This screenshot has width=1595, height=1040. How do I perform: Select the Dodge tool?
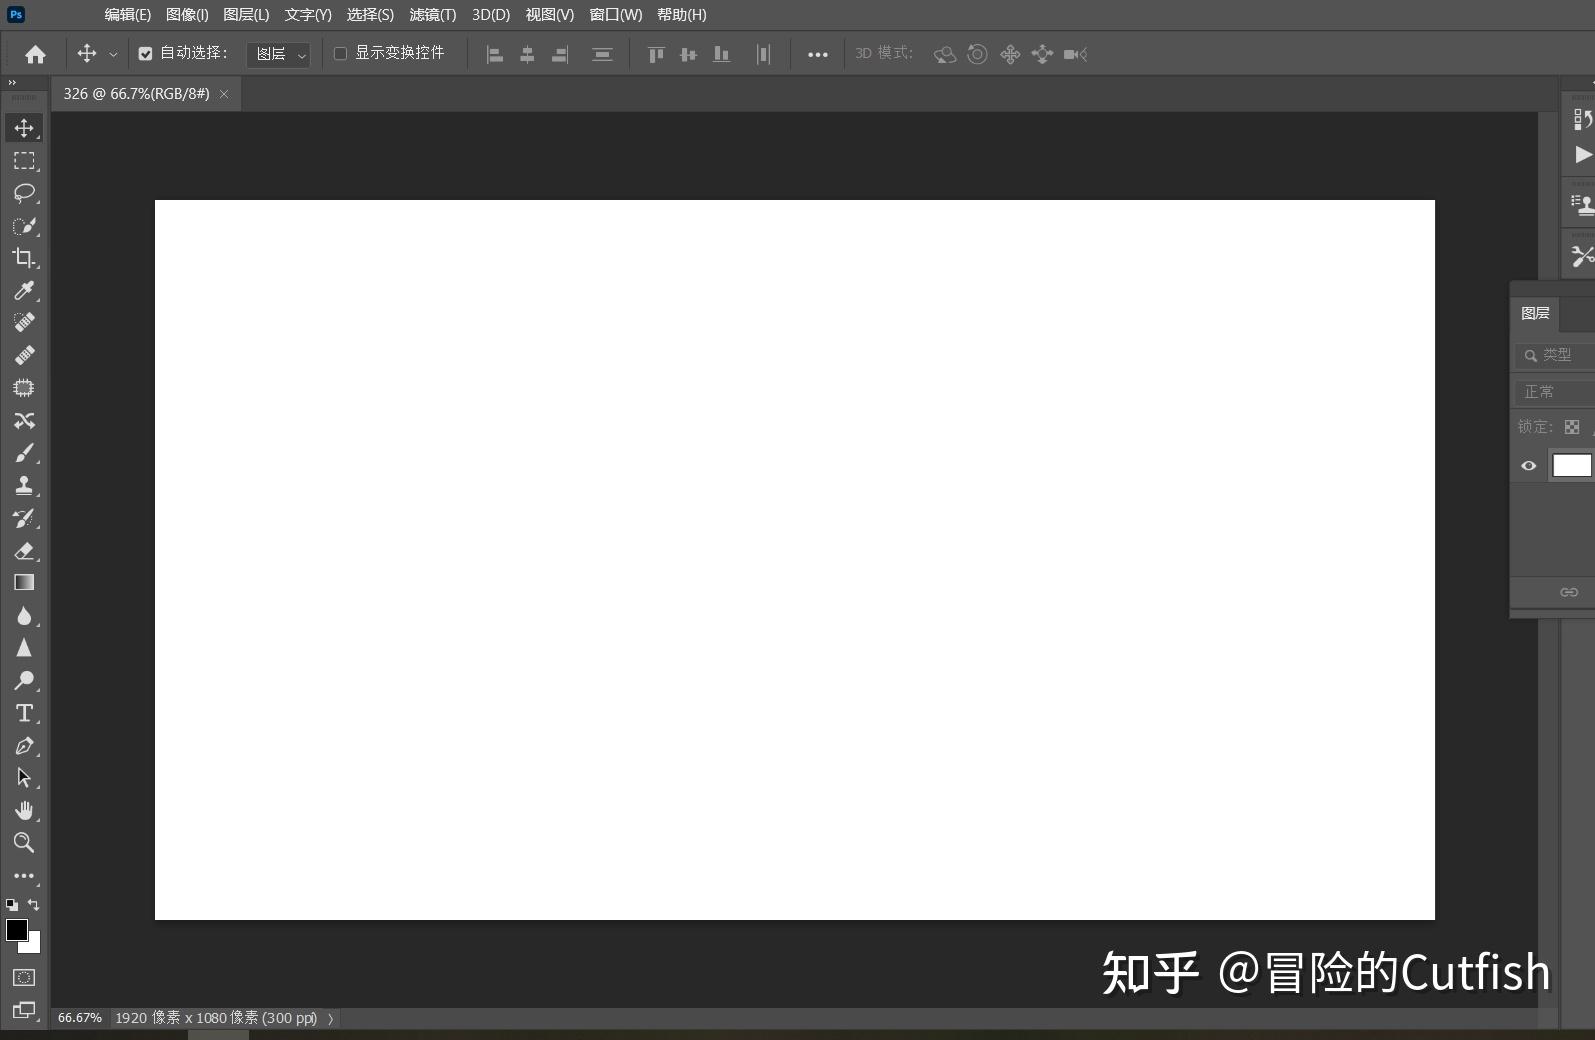tap(24, 681)
